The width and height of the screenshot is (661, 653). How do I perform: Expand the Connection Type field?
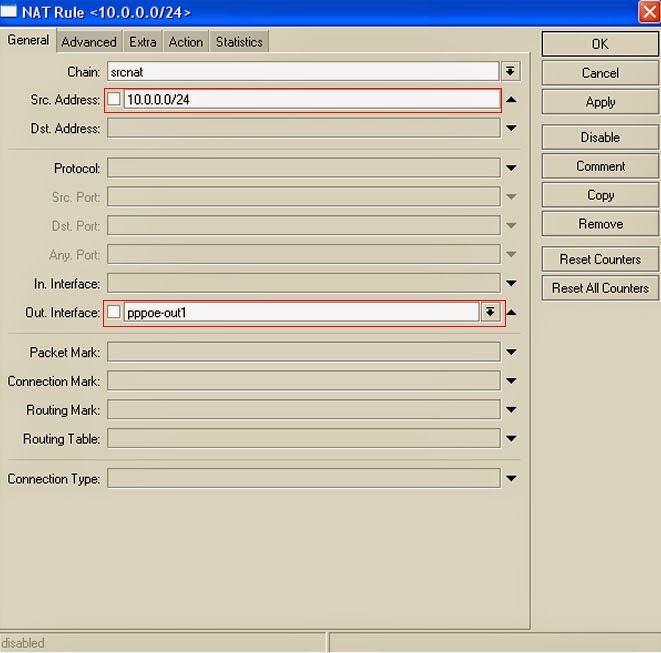[511, 478]
